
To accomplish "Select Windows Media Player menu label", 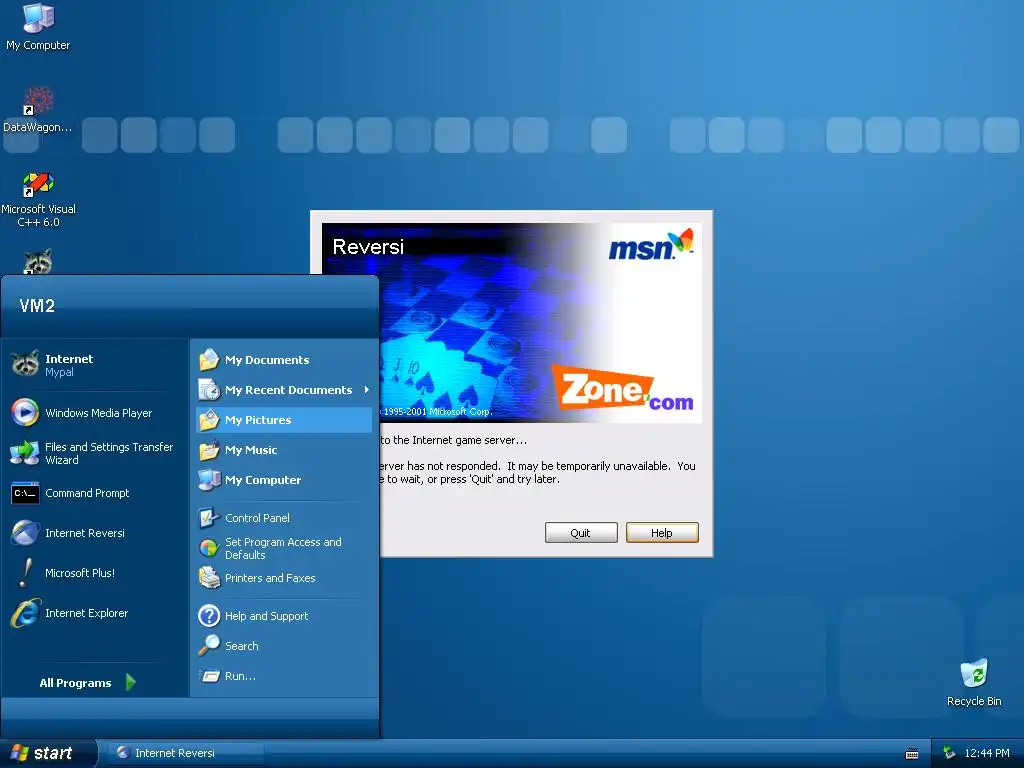I will tap(99, 413).
